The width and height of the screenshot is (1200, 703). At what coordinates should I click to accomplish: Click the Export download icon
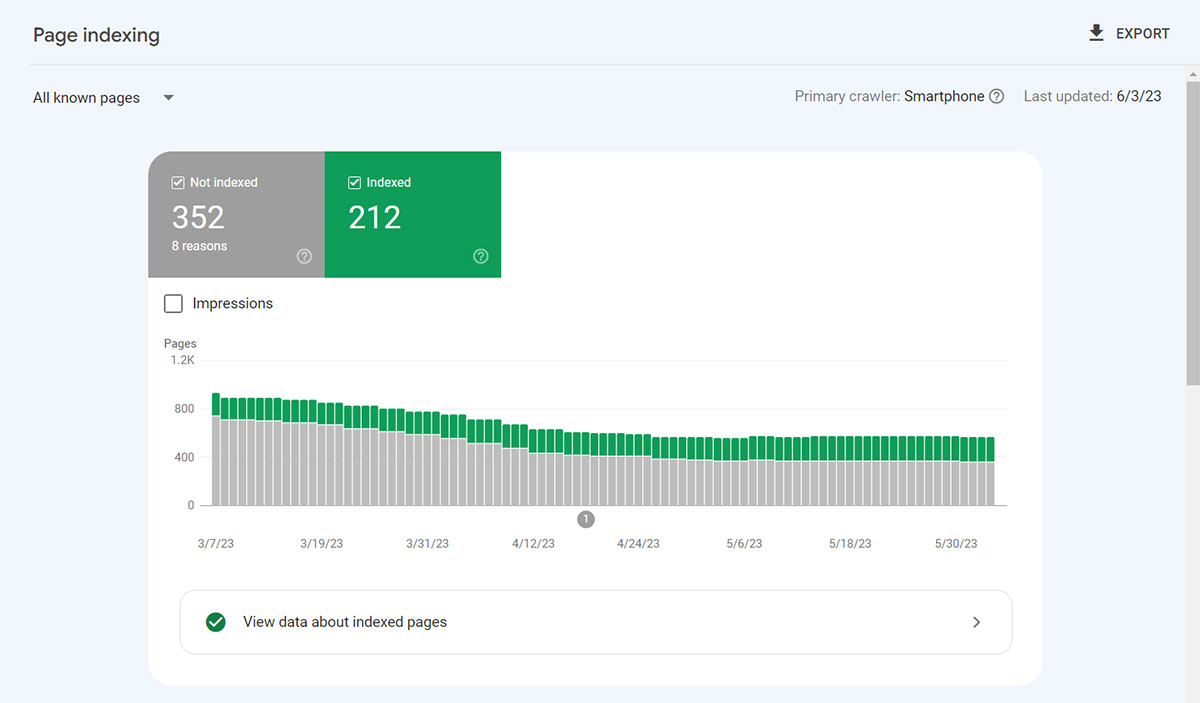(1096, 33)
